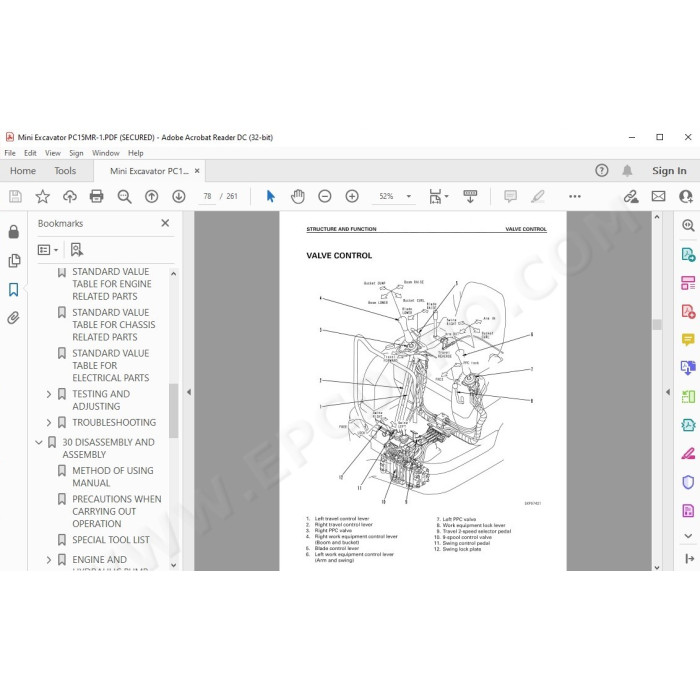Print the document with printer icon
The height and width of the screenshot is (700, 700).
coord(96,196)
